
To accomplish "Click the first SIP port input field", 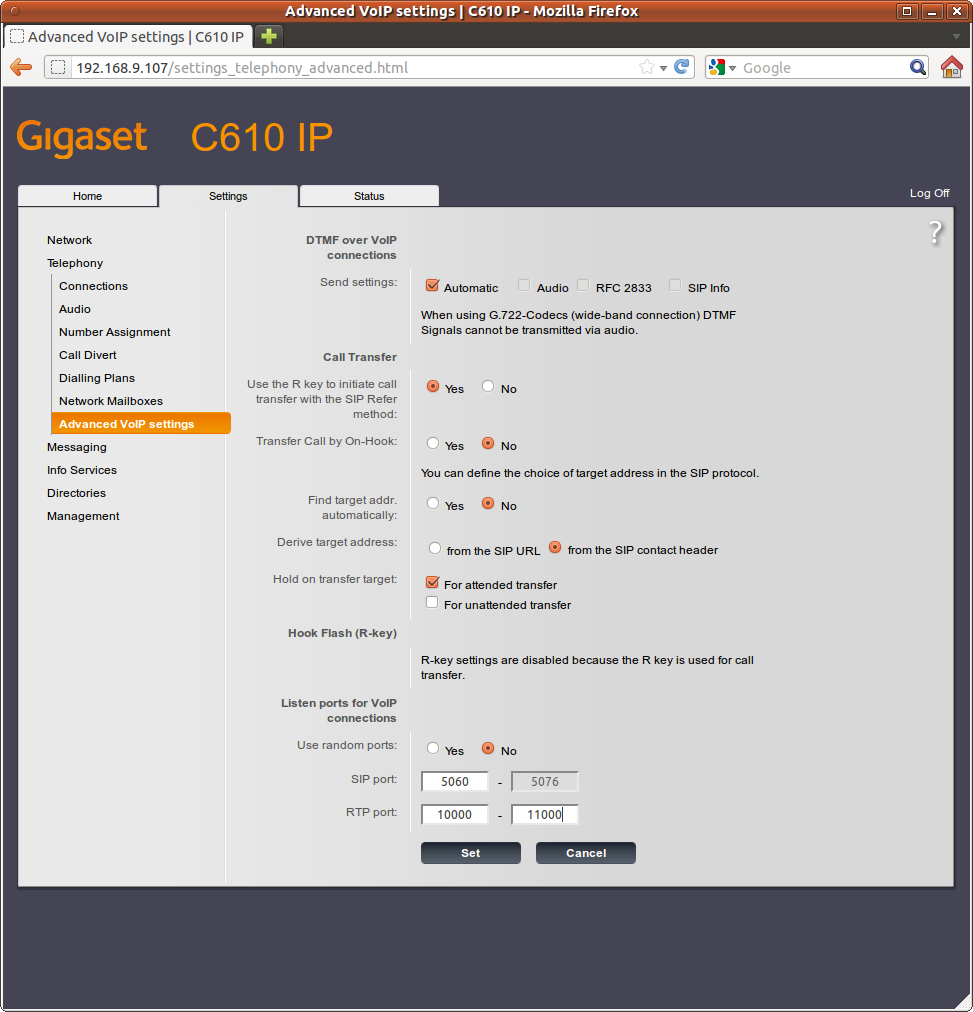I will point(455,782).
